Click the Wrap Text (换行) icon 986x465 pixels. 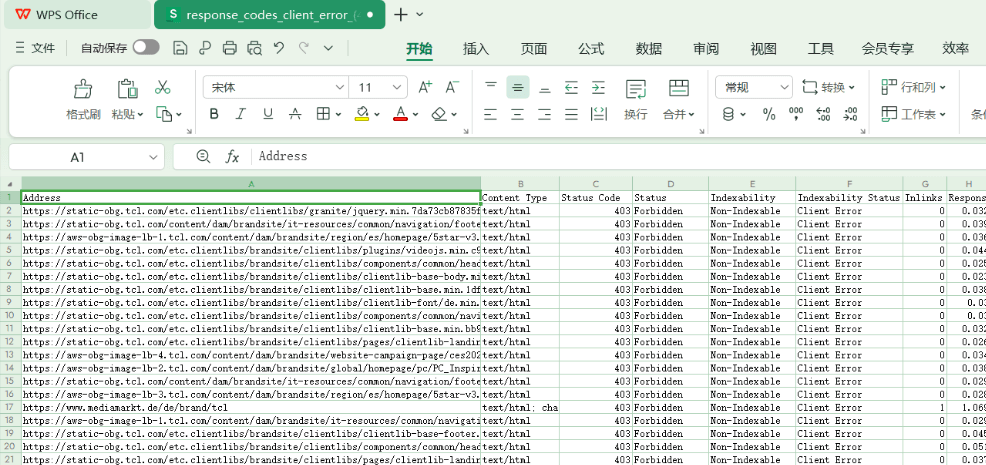click(x=635, y=90)
